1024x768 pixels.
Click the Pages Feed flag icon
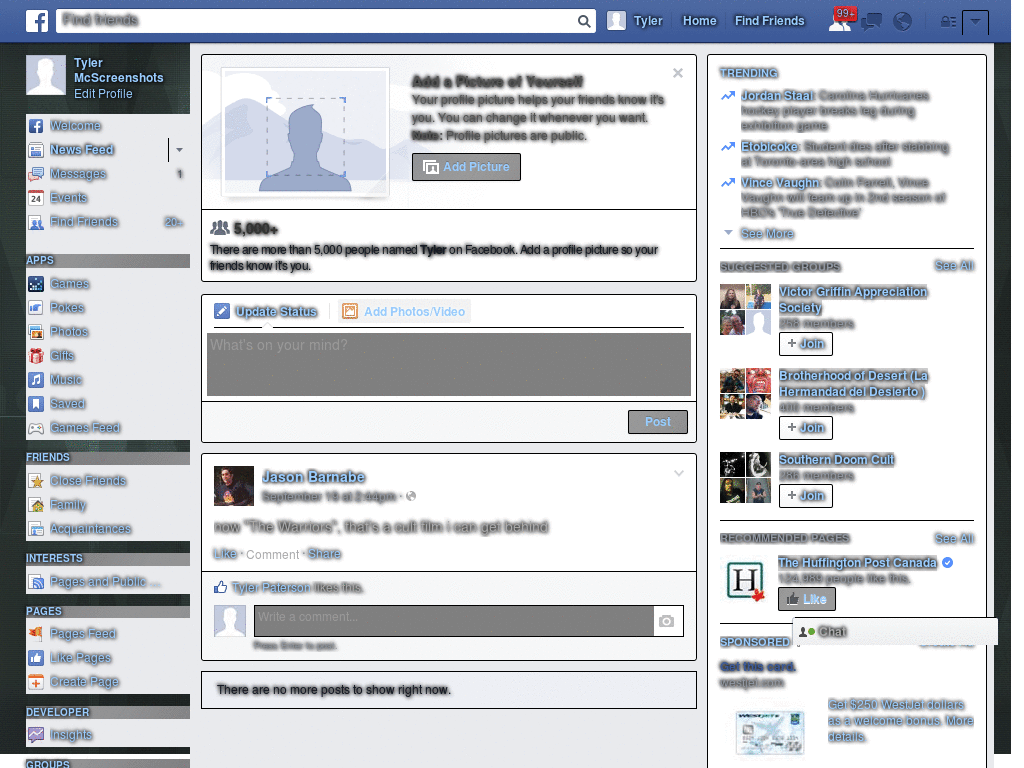pos(36,633)
